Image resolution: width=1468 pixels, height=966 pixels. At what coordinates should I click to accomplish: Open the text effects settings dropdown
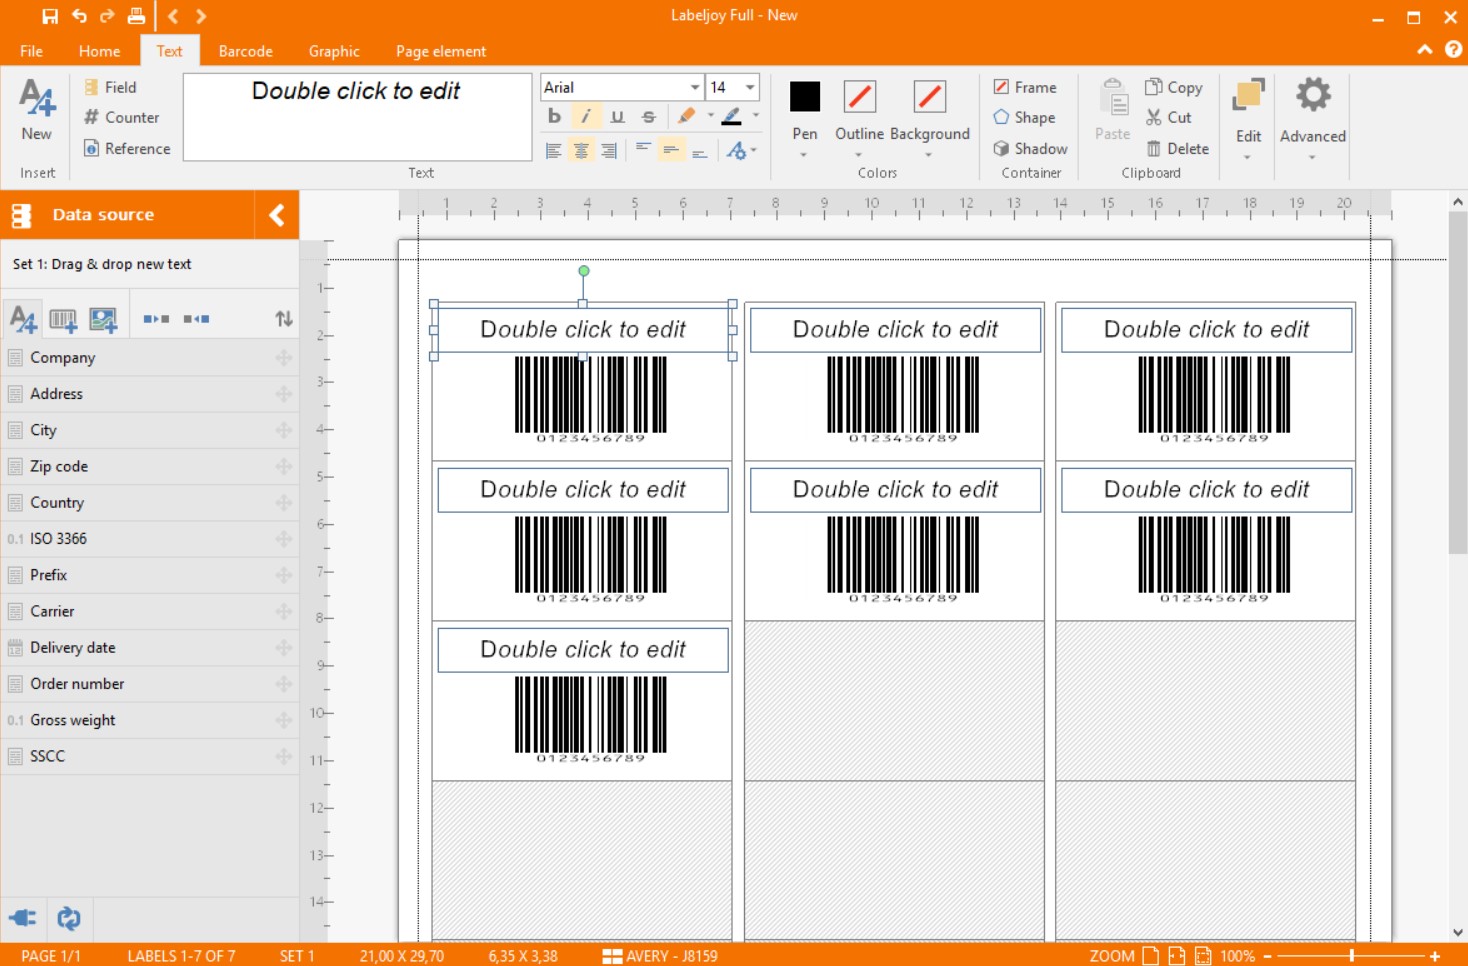(x=741, y=151)
